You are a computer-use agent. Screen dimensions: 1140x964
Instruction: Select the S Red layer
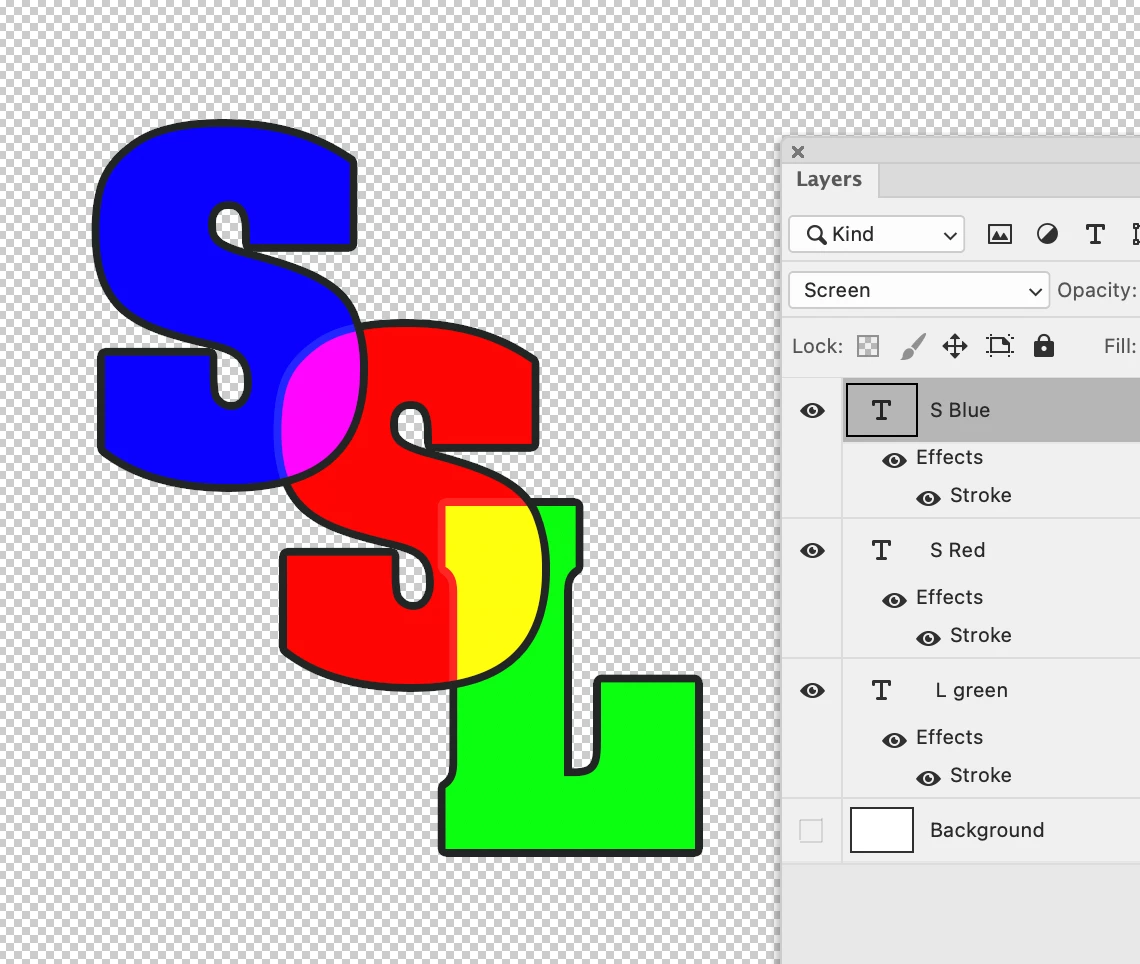[958, 550]
